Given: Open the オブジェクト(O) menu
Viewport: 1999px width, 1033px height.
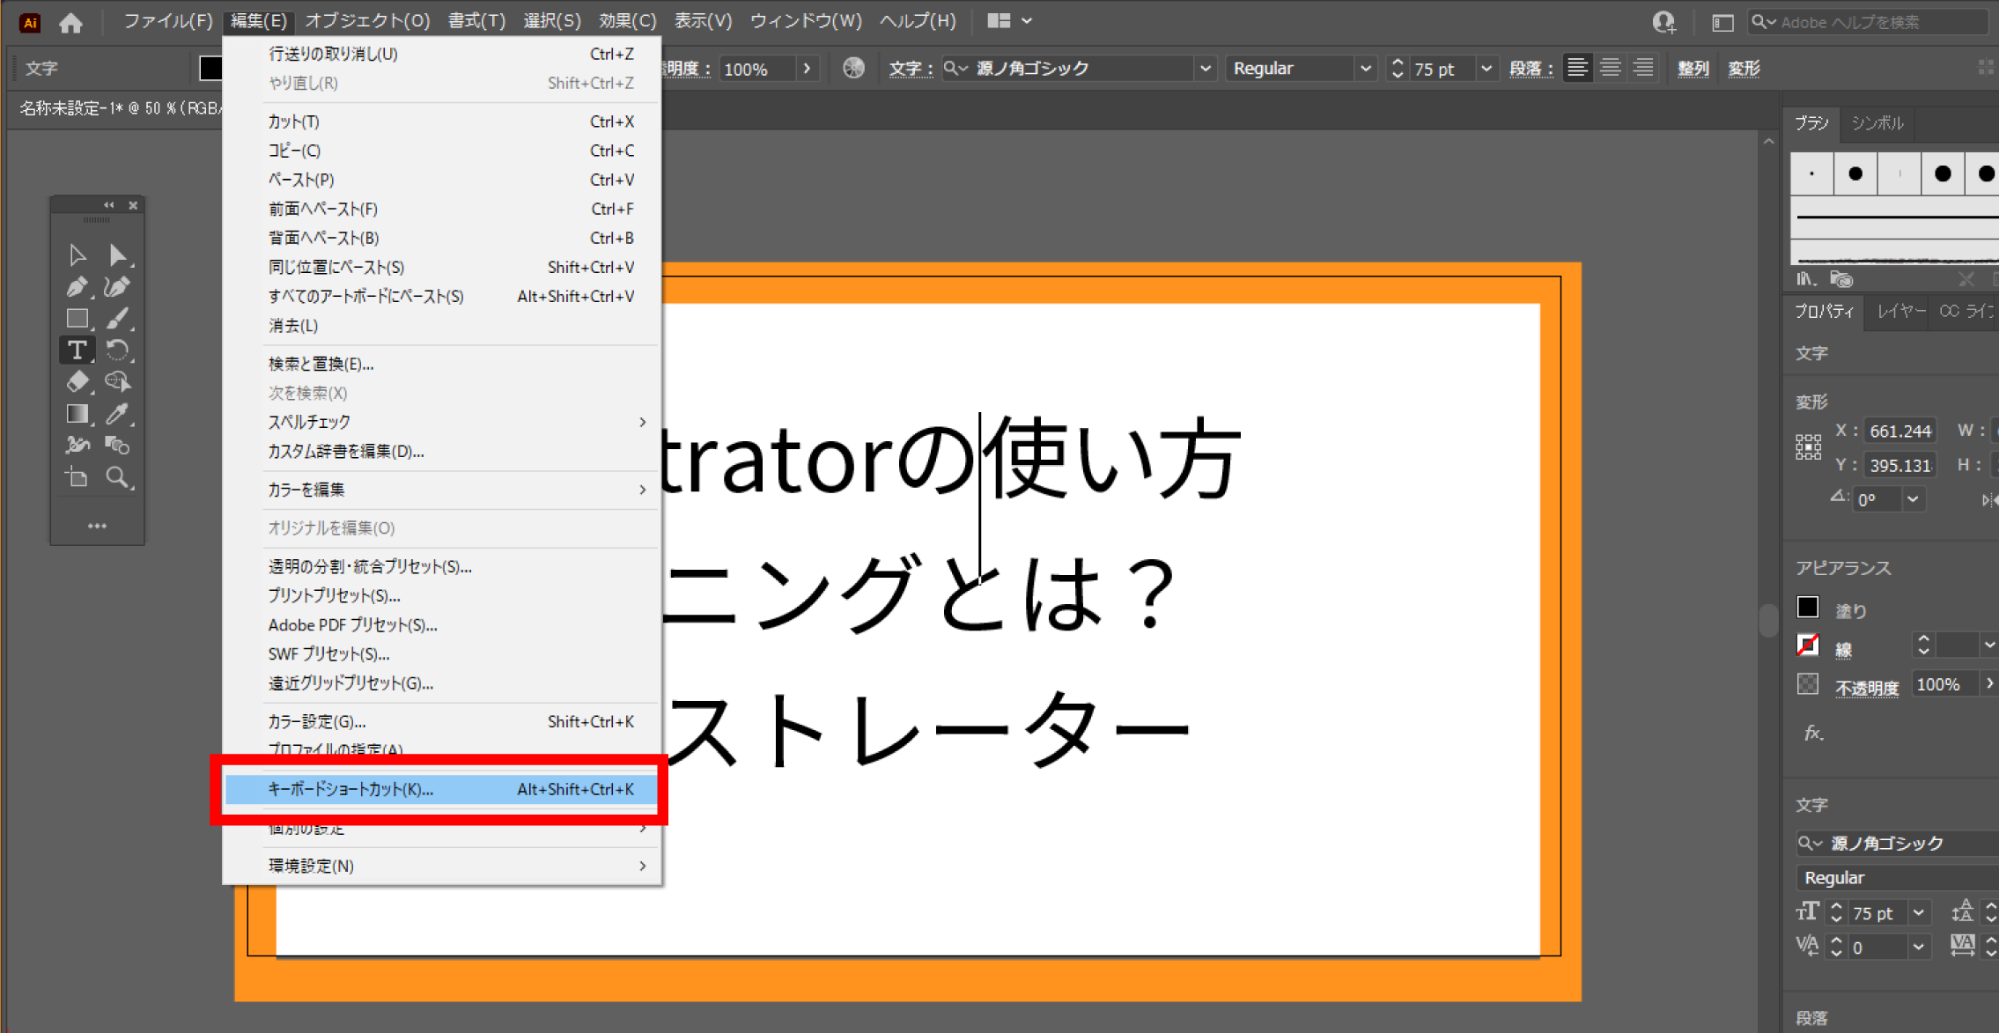Looking at the screenshot, I should 367,21.
